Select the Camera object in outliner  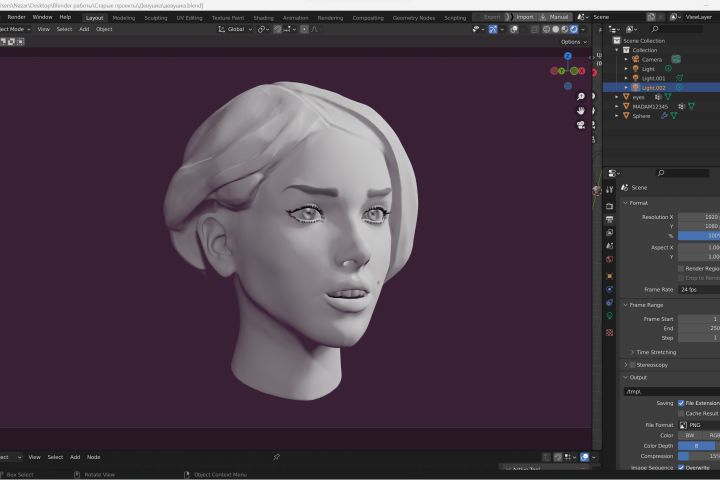point(651,59)
